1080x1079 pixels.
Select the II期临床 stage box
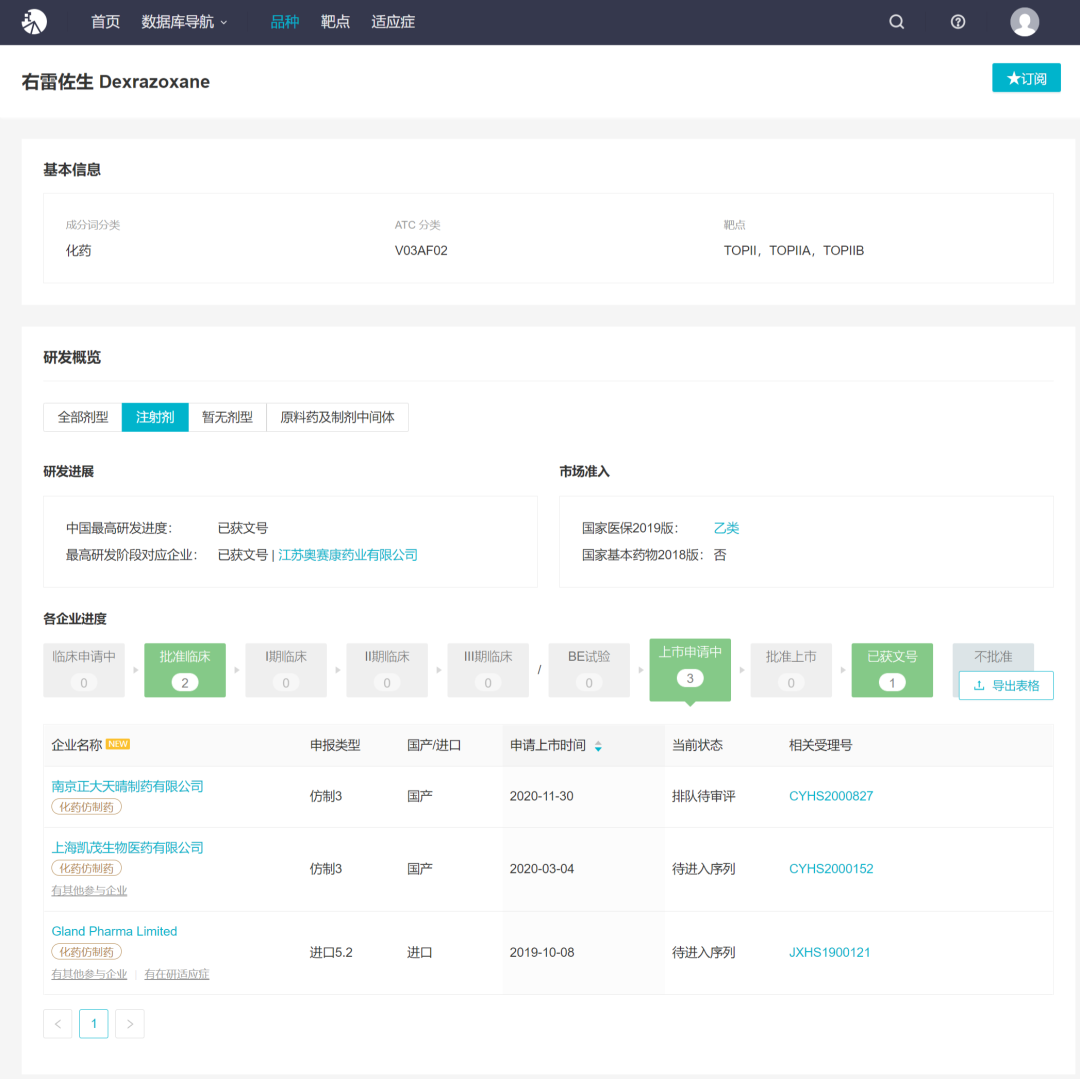(x=387, y=670)
